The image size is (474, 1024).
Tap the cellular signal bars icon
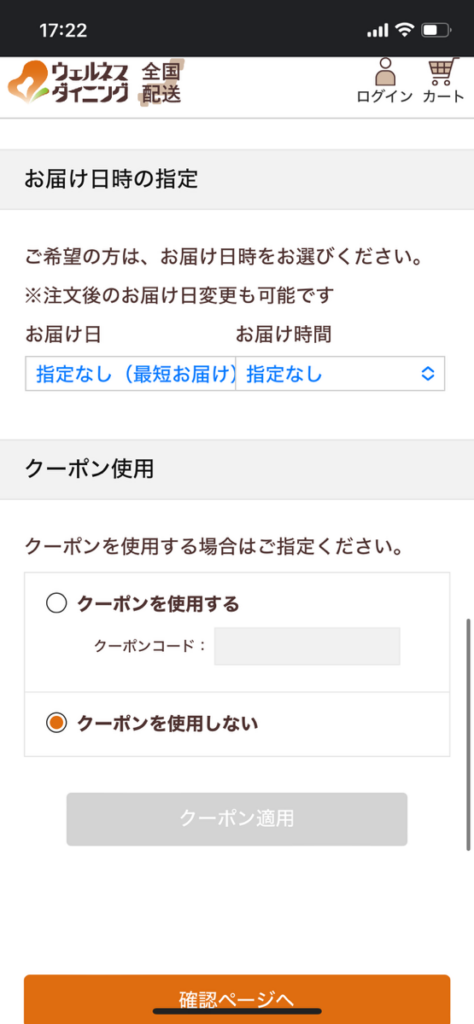378,30
